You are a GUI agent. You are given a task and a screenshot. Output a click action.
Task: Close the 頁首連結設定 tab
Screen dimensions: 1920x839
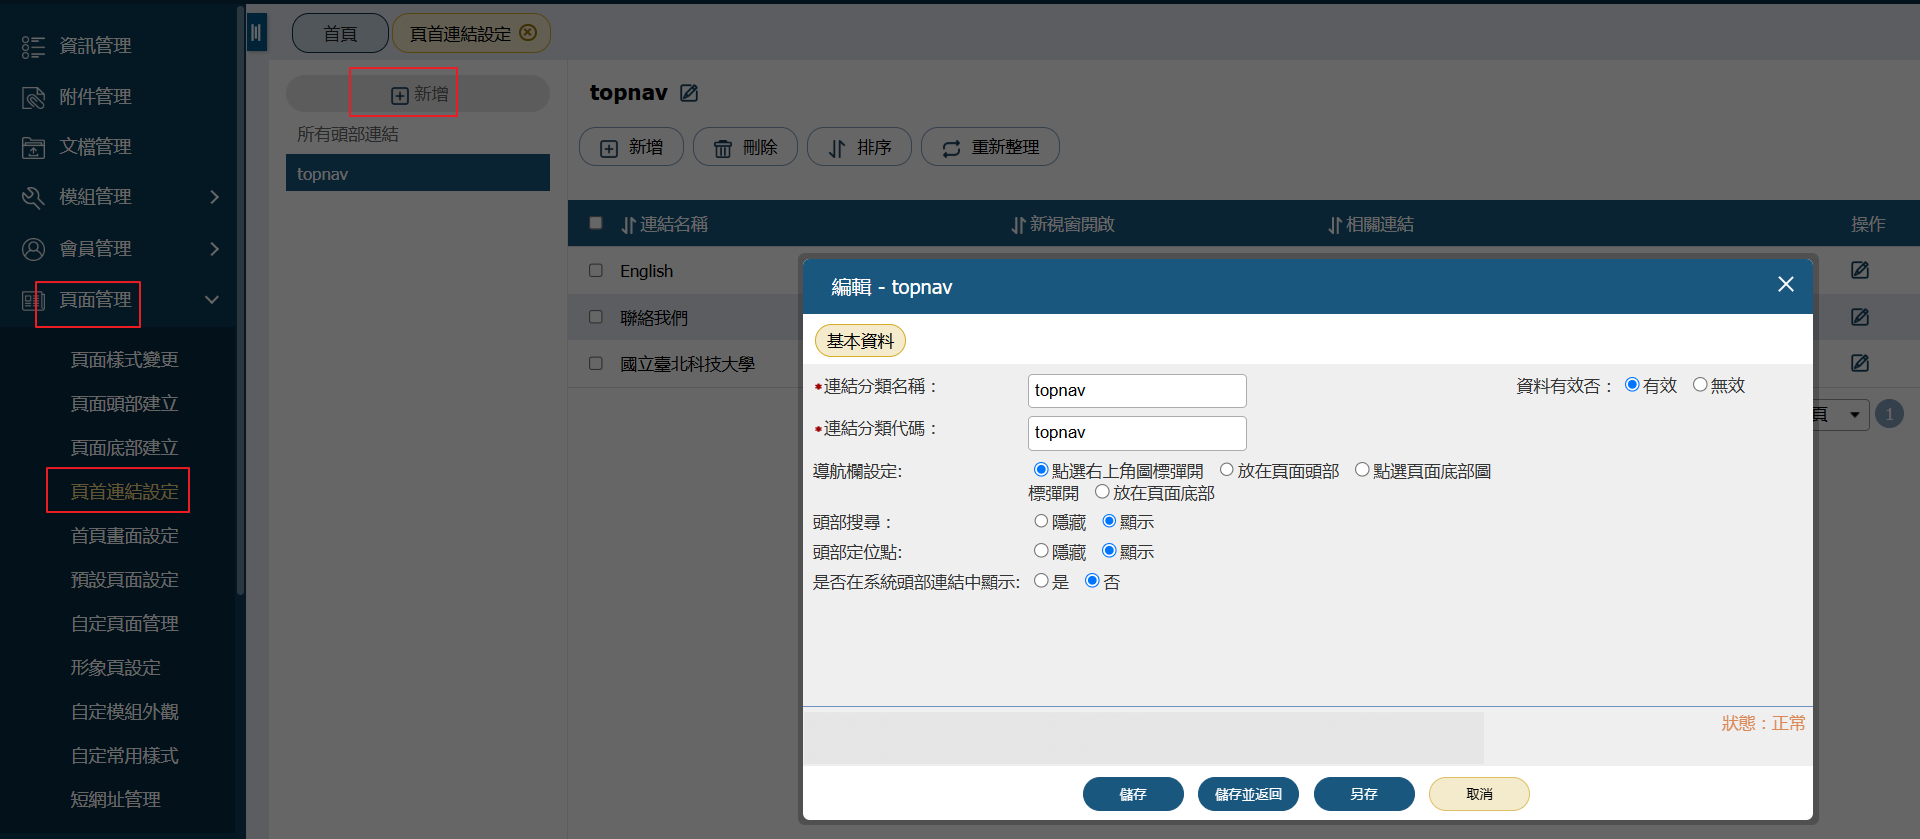coord(528,32)
